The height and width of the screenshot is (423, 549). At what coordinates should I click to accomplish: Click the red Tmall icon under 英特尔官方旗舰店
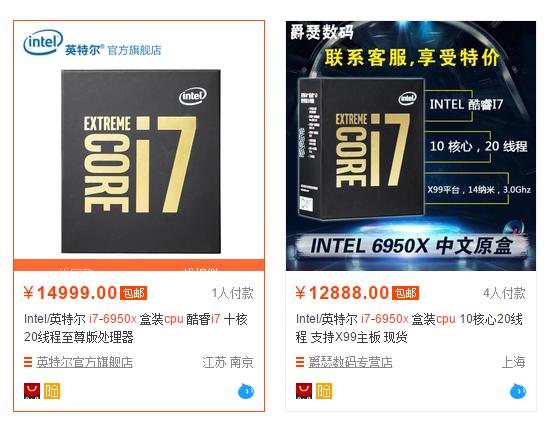pyautogui.click(x=32, y=391)
